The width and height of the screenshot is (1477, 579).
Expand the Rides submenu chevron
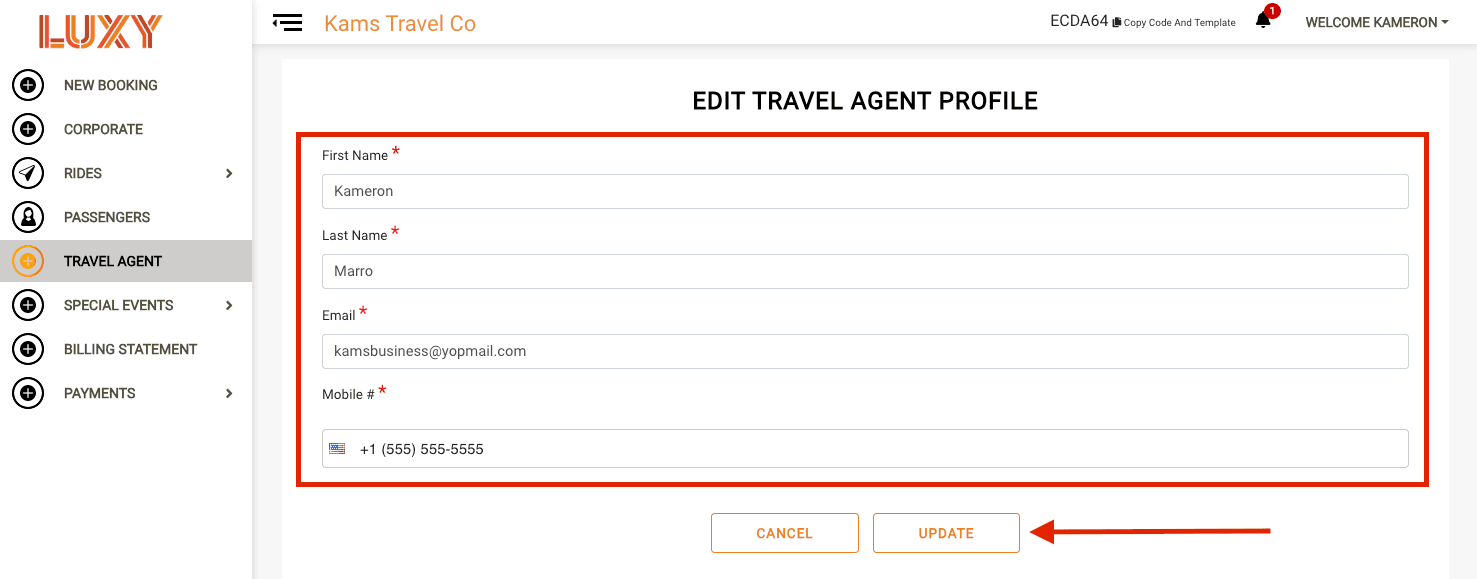tap(229, 173)
